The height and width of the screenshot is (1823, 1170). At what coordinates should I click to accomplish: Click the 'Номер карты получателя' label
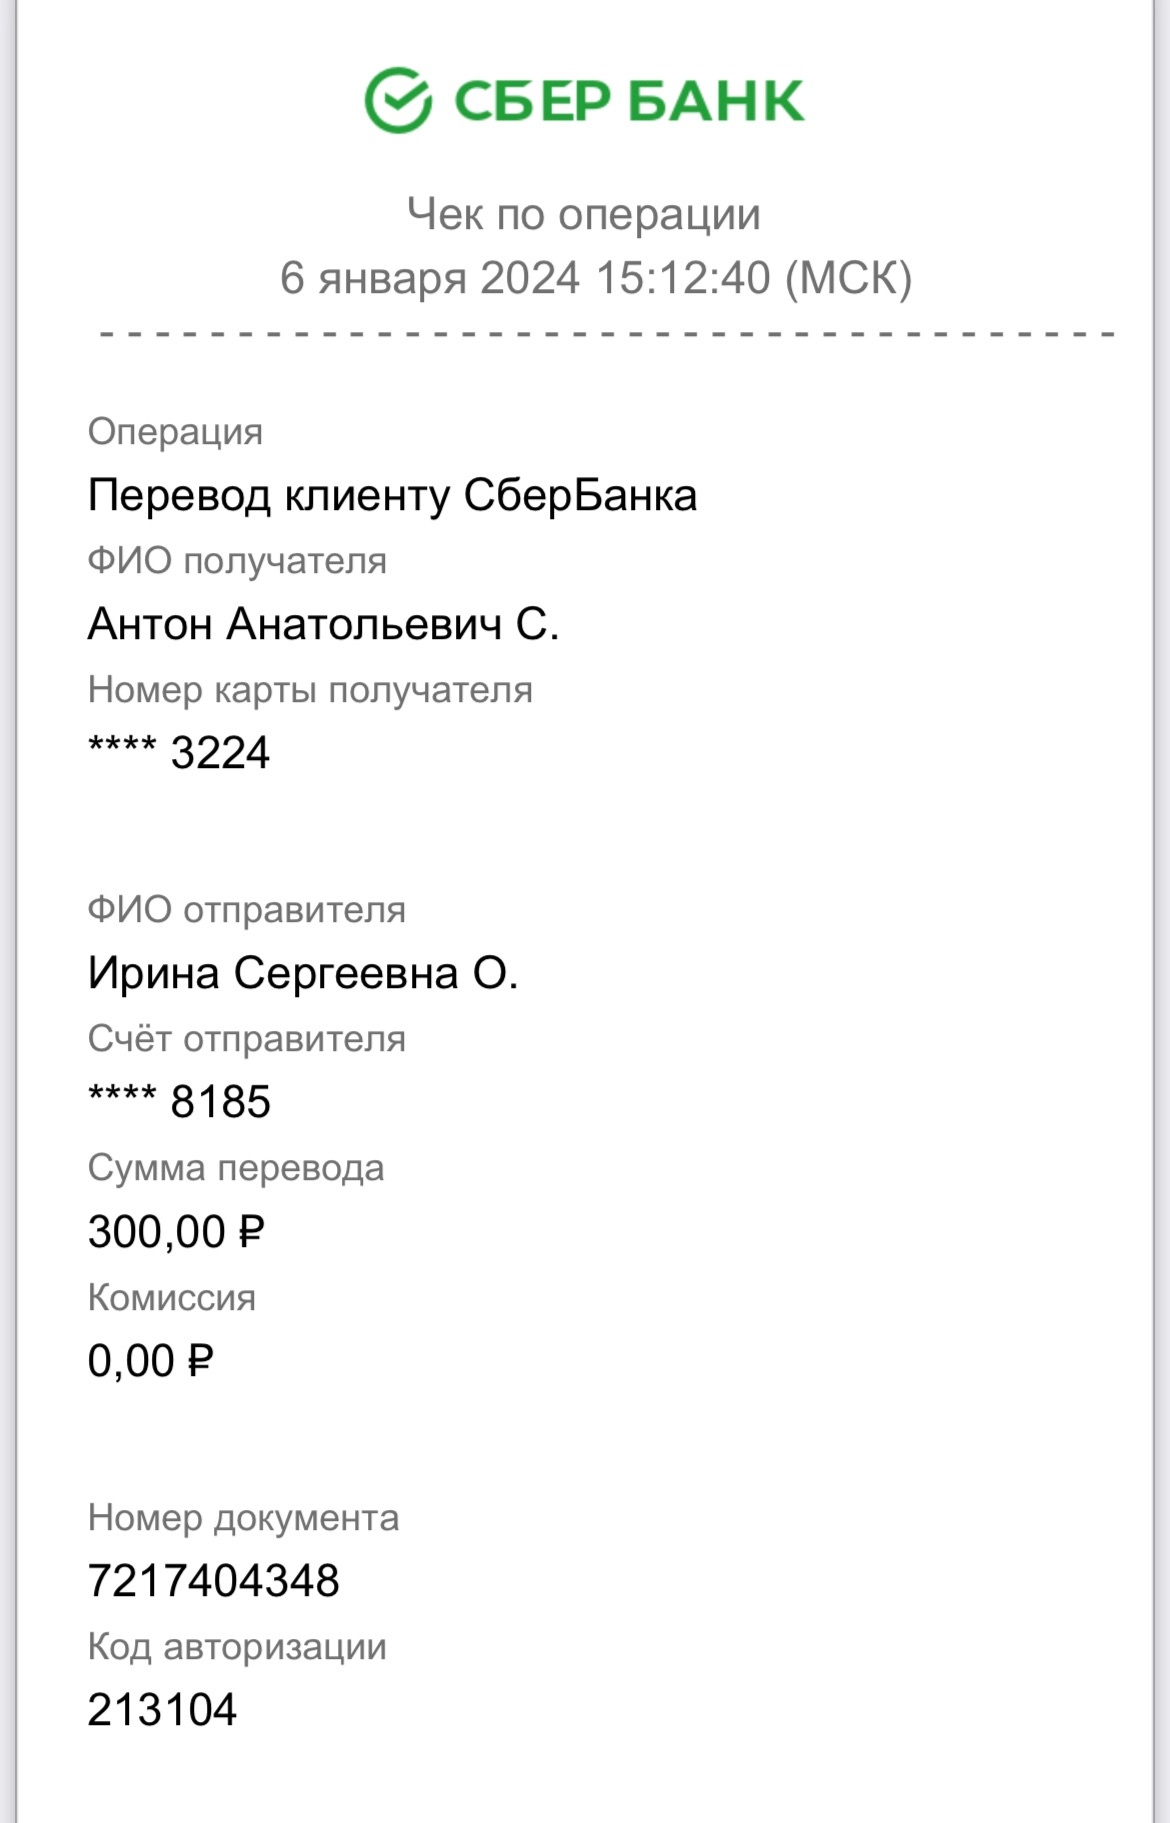click(310, 690)
